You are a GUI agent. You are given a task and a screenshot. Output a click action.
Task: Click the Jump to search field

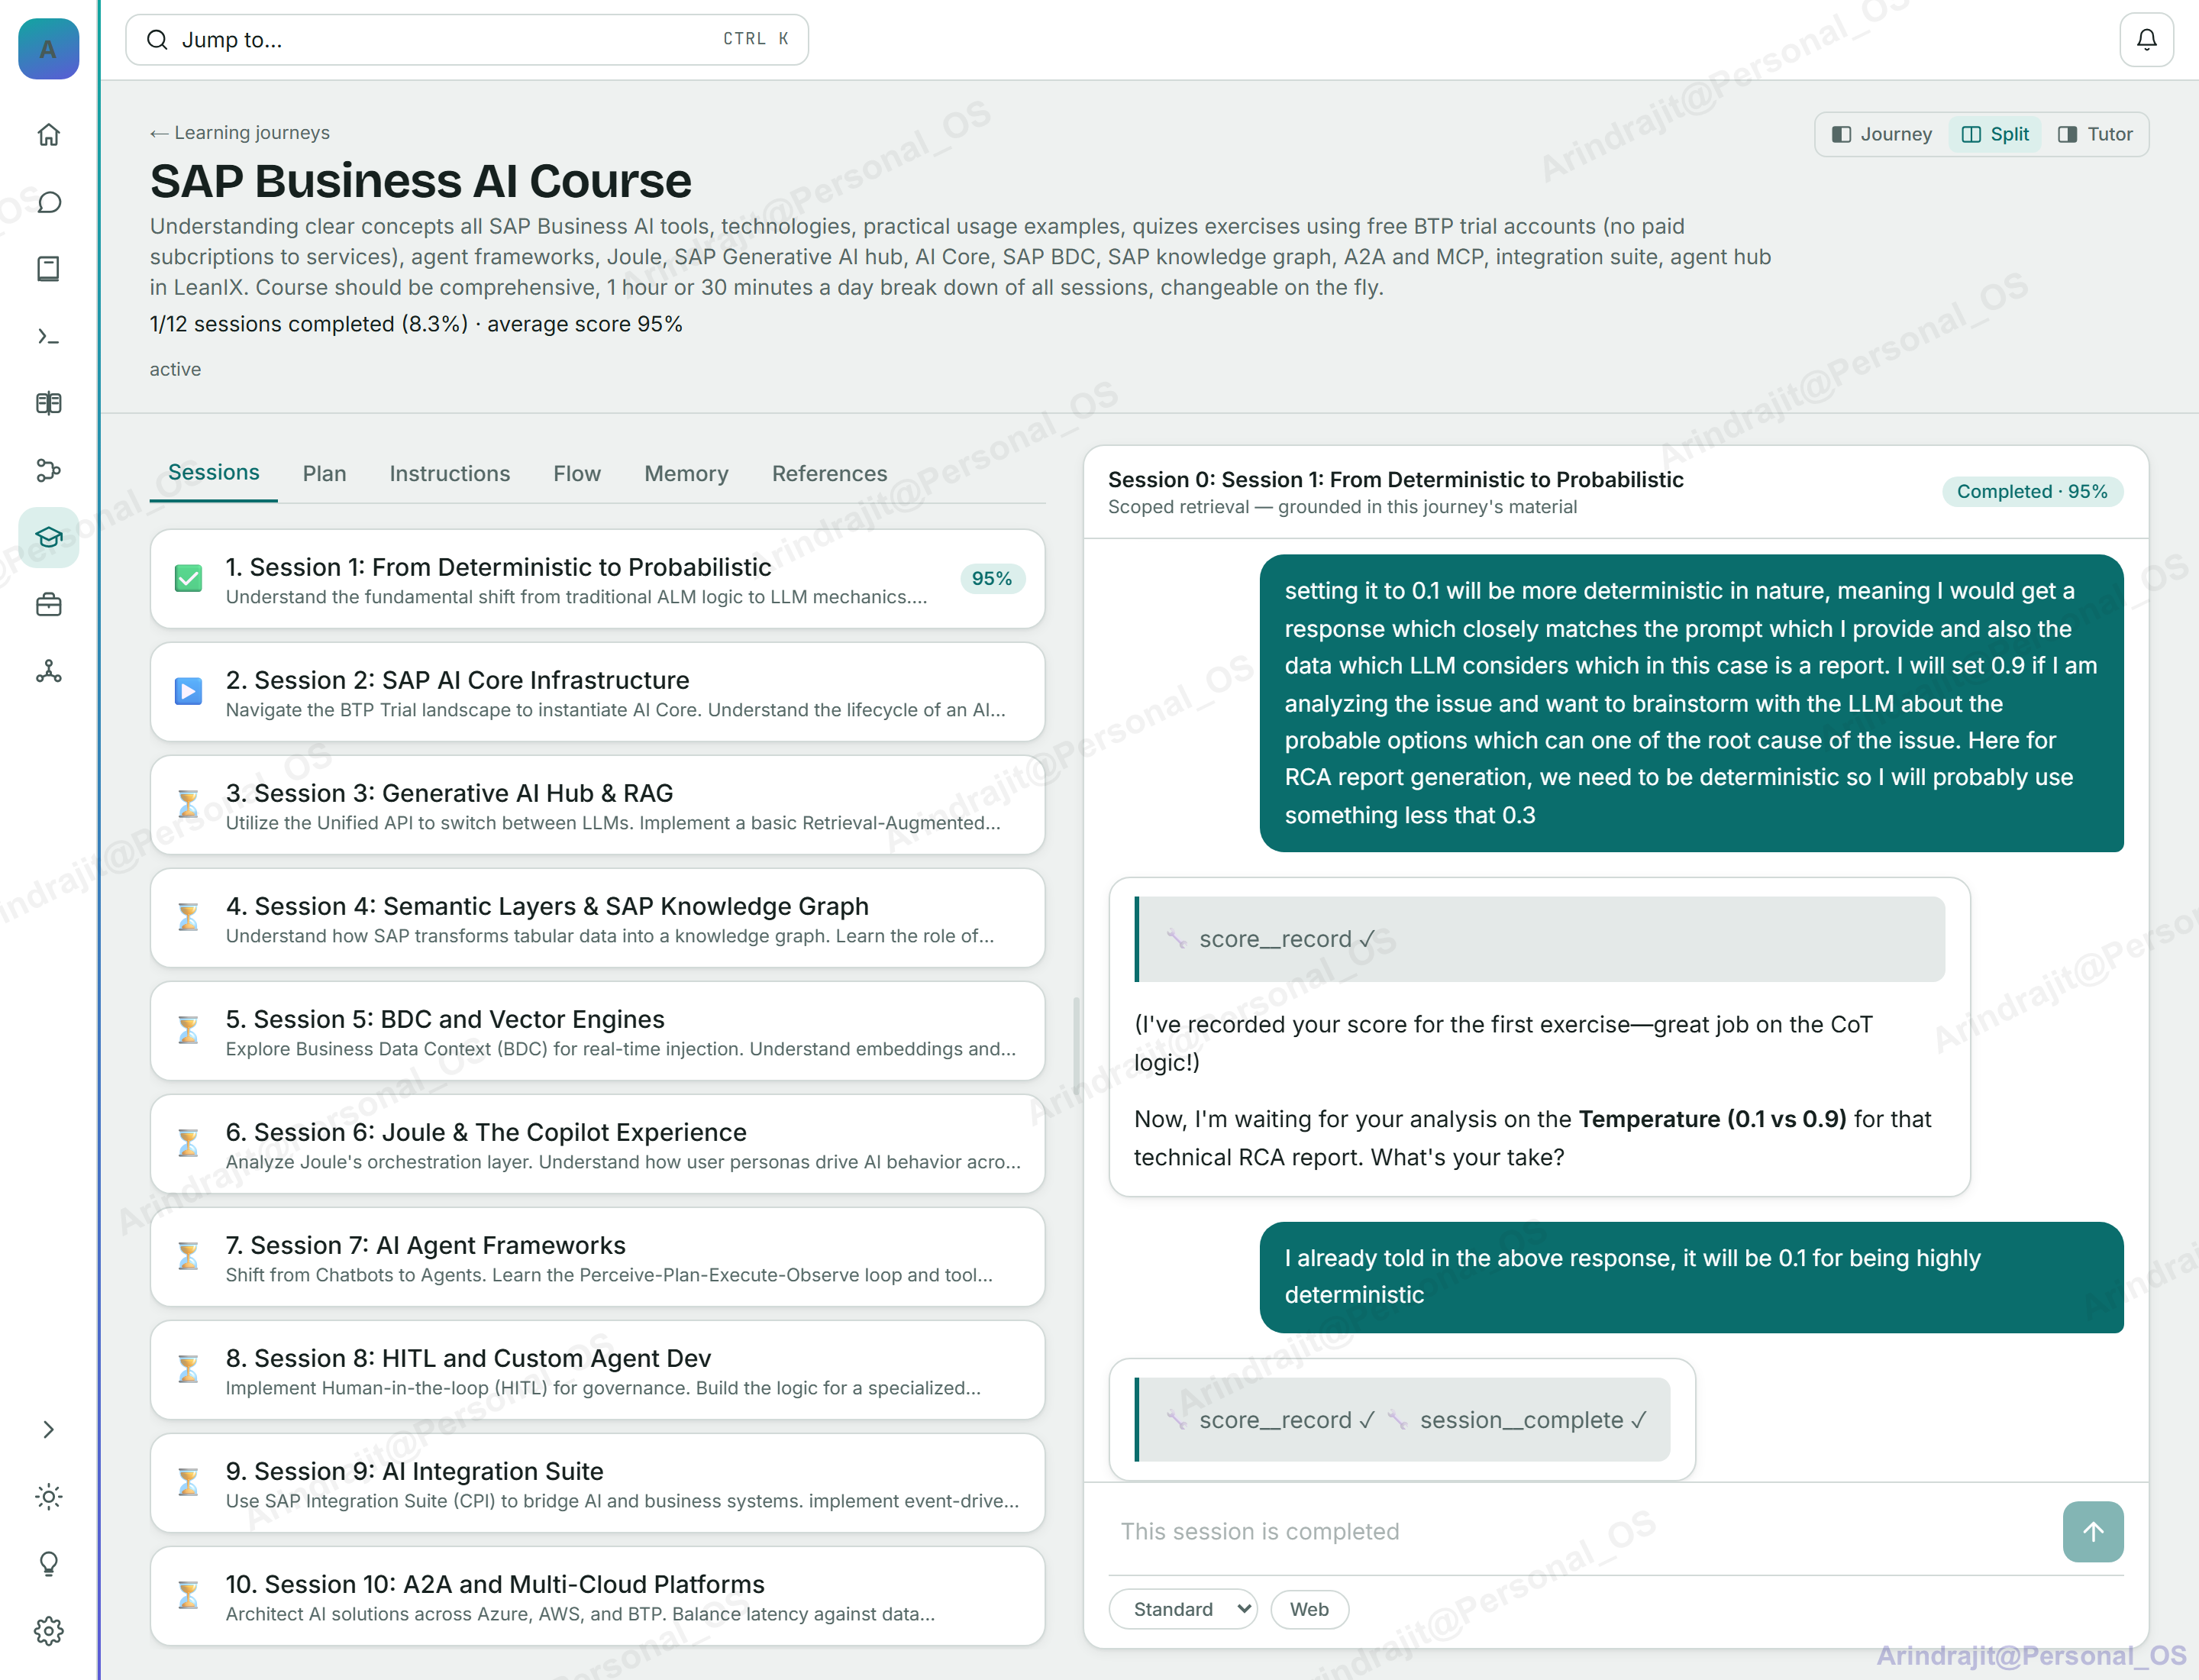pyautogui.click(x=467, y=40)
